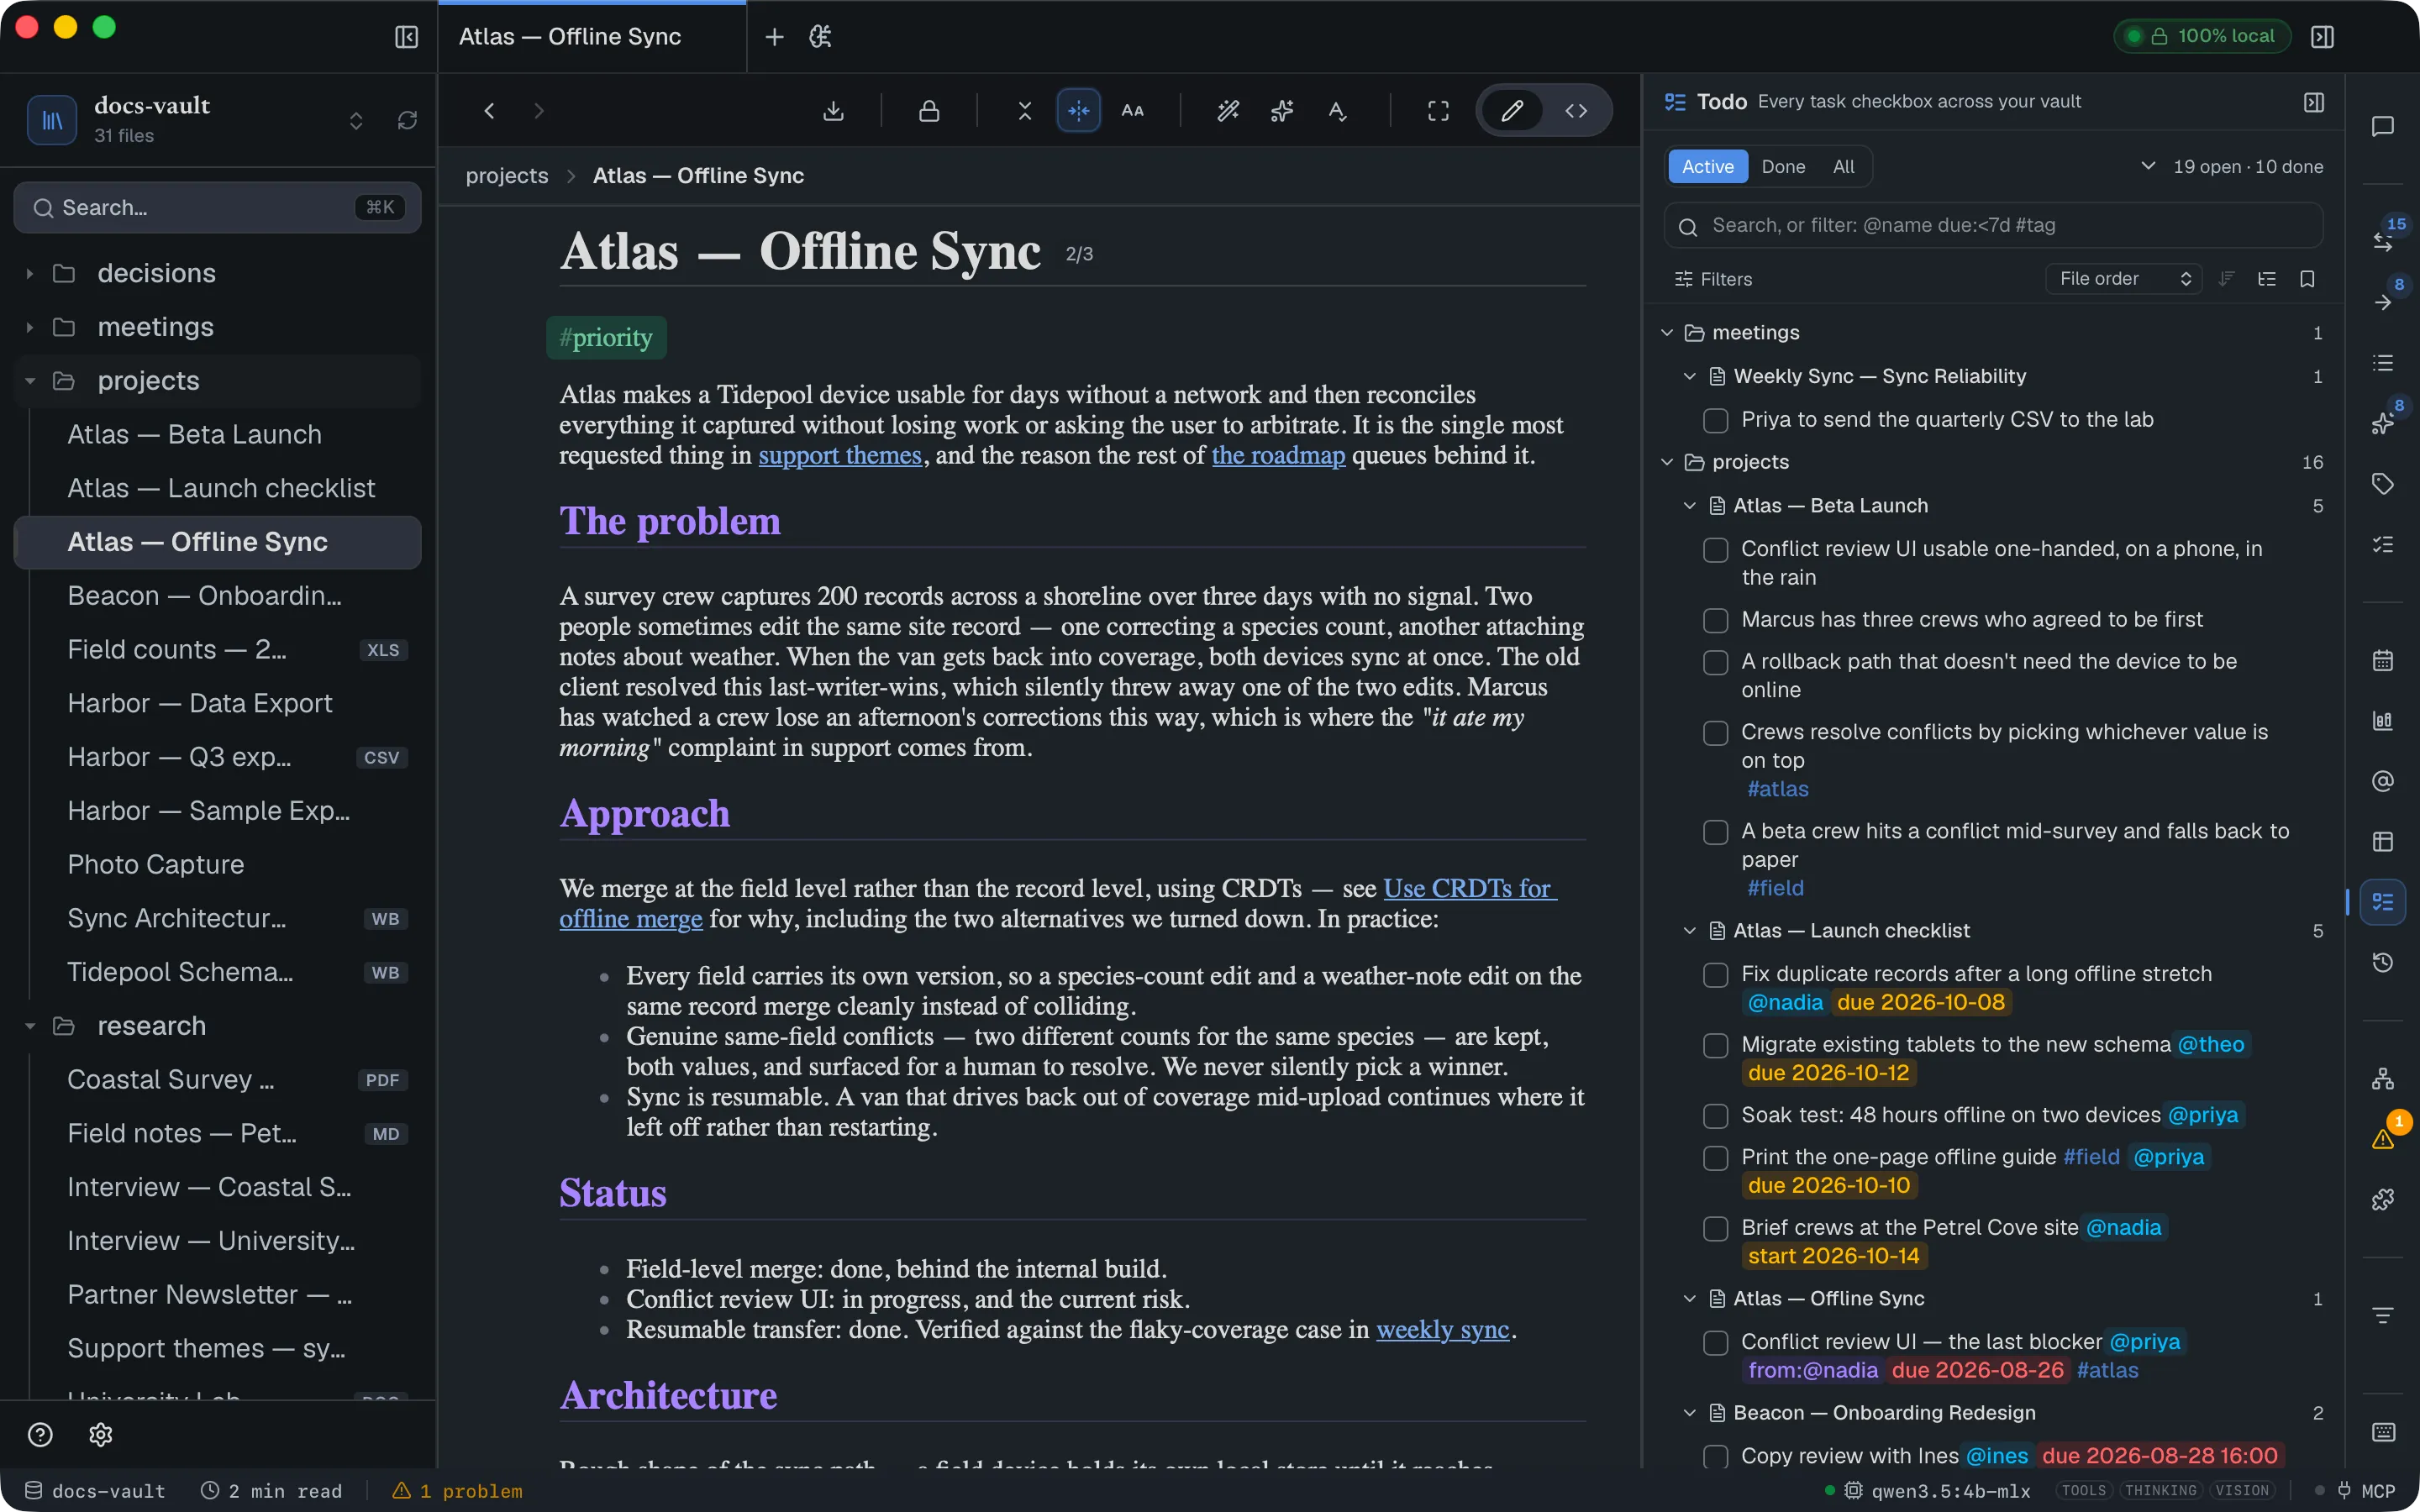The height and width of the screenshot is (1512, 2420).
Task: Click the help question mark icon
Action: (40, 1435)
